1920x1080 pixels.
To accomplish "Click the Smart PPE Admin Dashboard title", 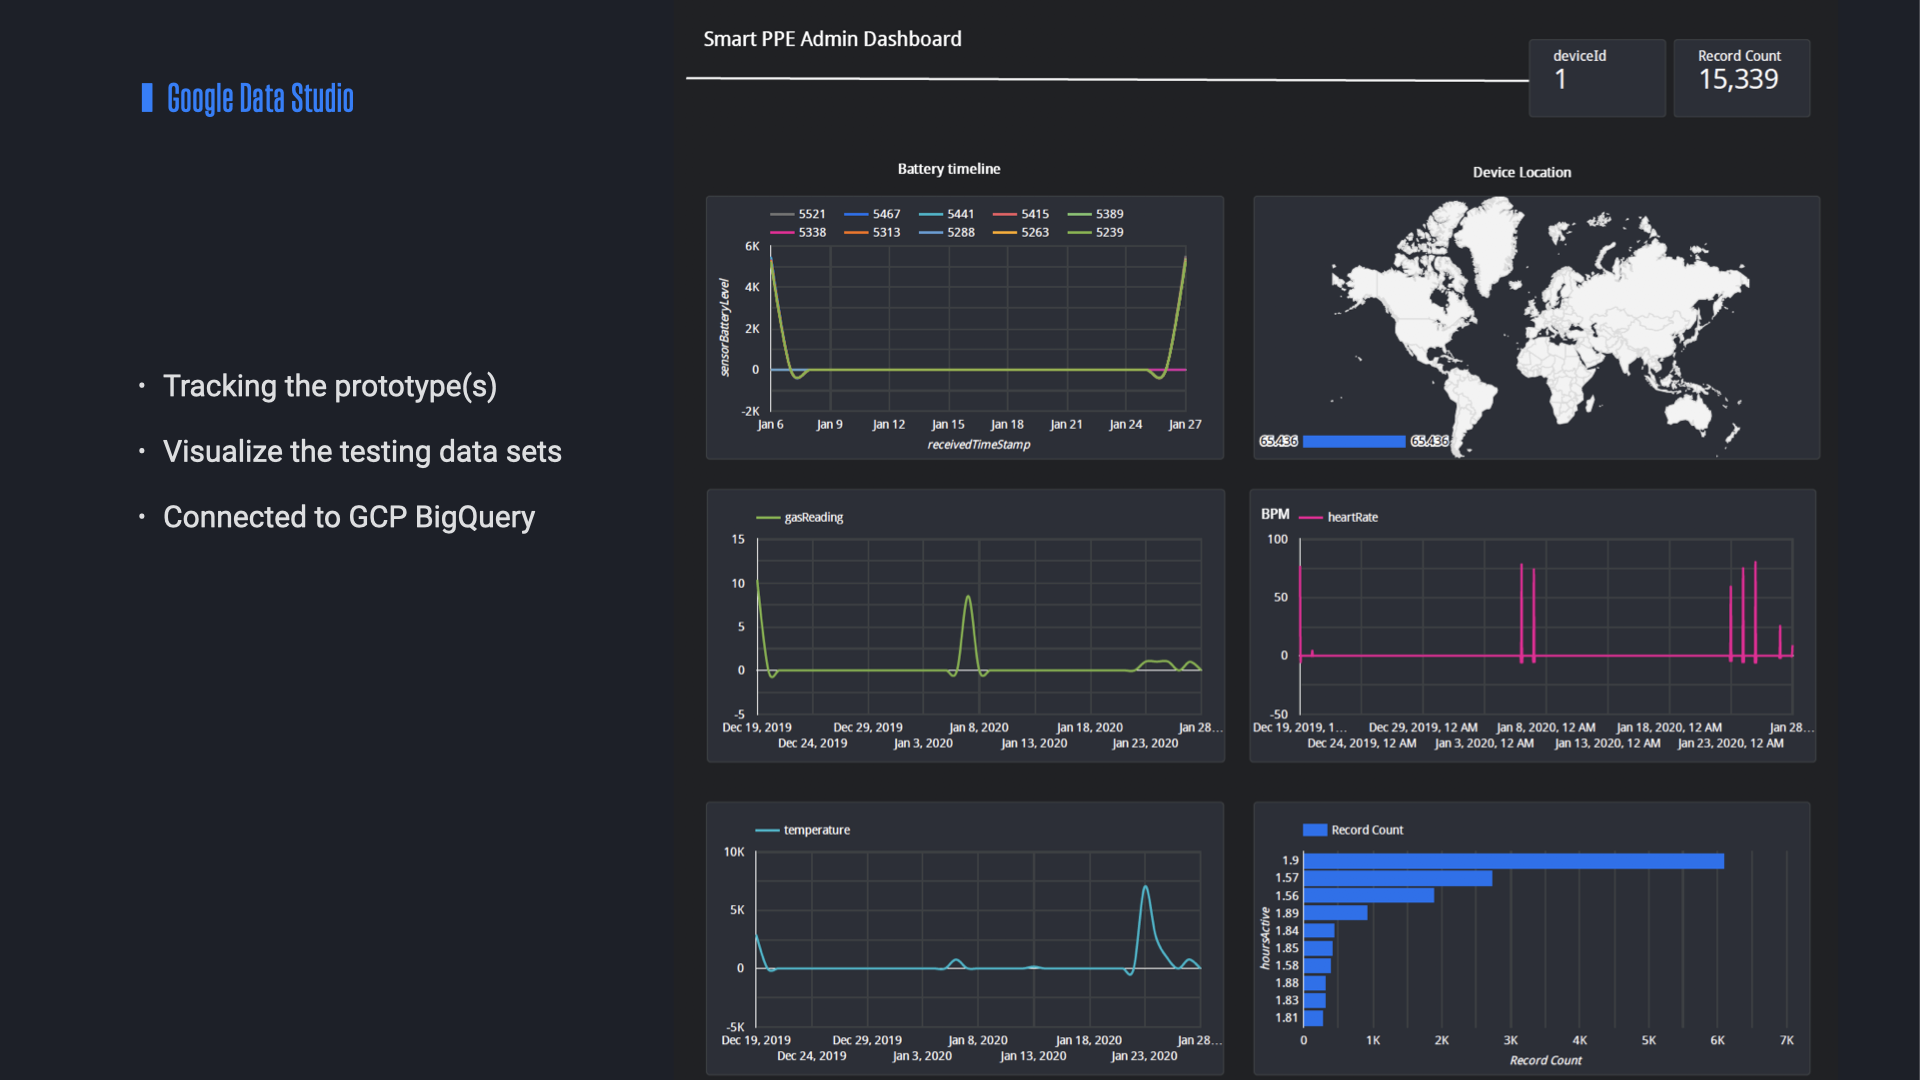I will click(832, 39).
